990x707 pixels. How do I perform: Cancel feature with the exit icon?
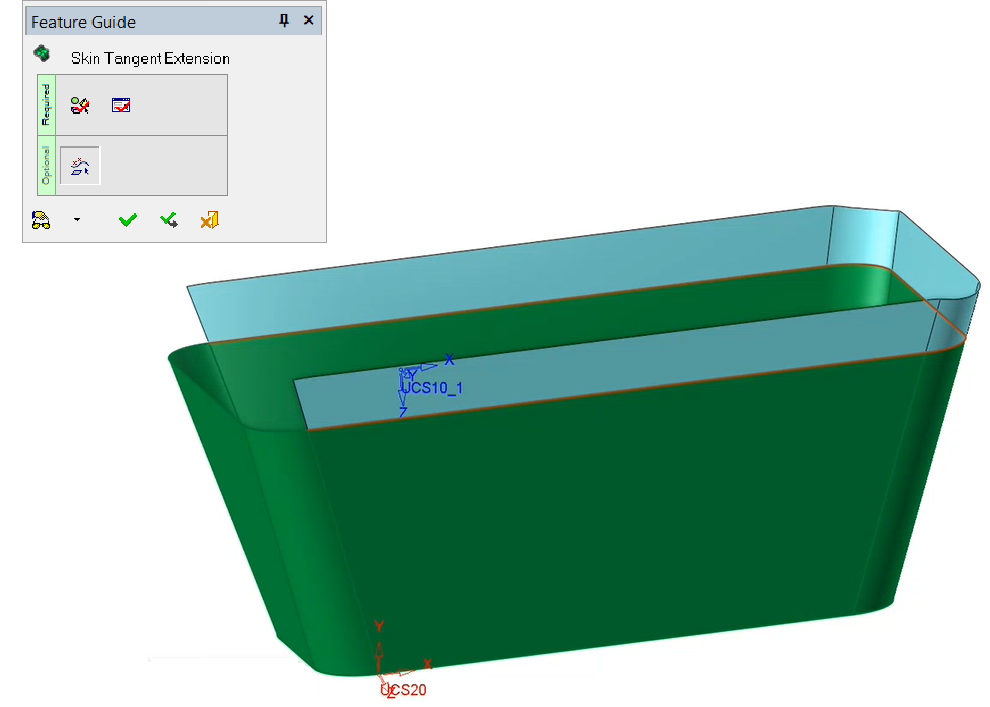click(x=210, y=220)
